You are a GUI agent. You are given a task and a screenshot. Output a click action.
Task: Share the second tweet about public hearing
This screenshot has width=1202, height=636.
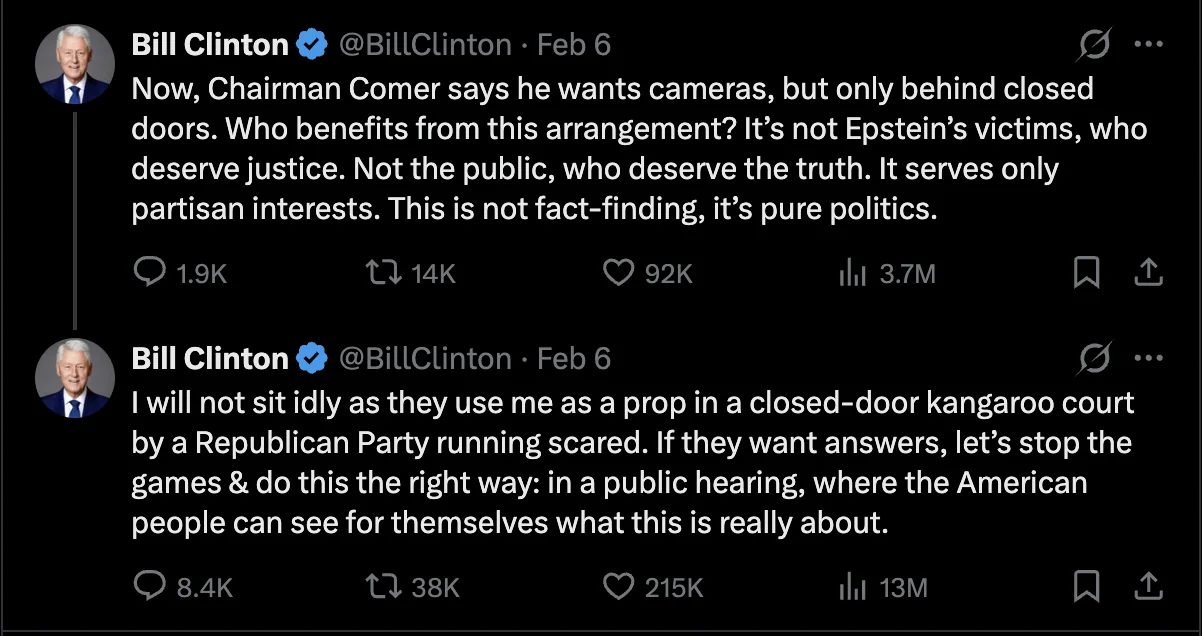(1150, 586)
